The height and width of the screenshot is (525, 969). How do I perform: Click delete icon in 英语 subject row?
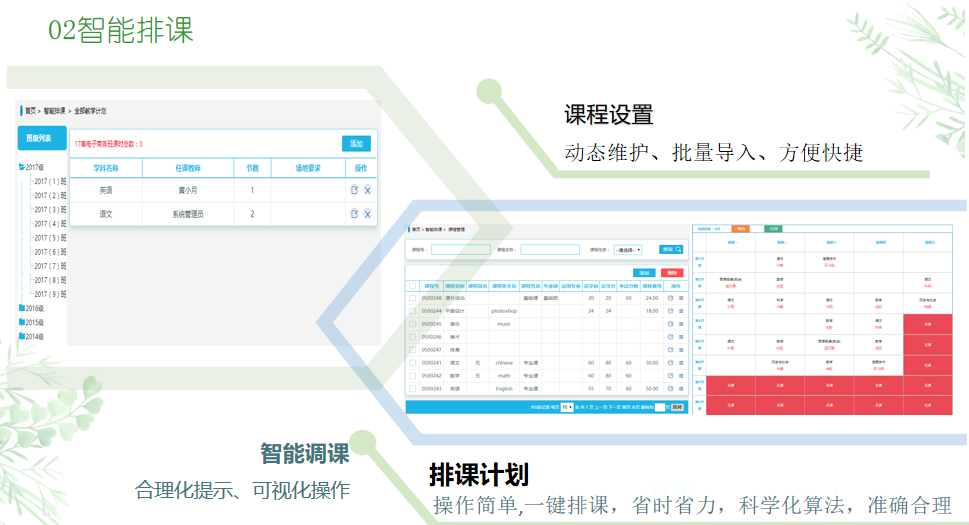click(x=367, y=190)
